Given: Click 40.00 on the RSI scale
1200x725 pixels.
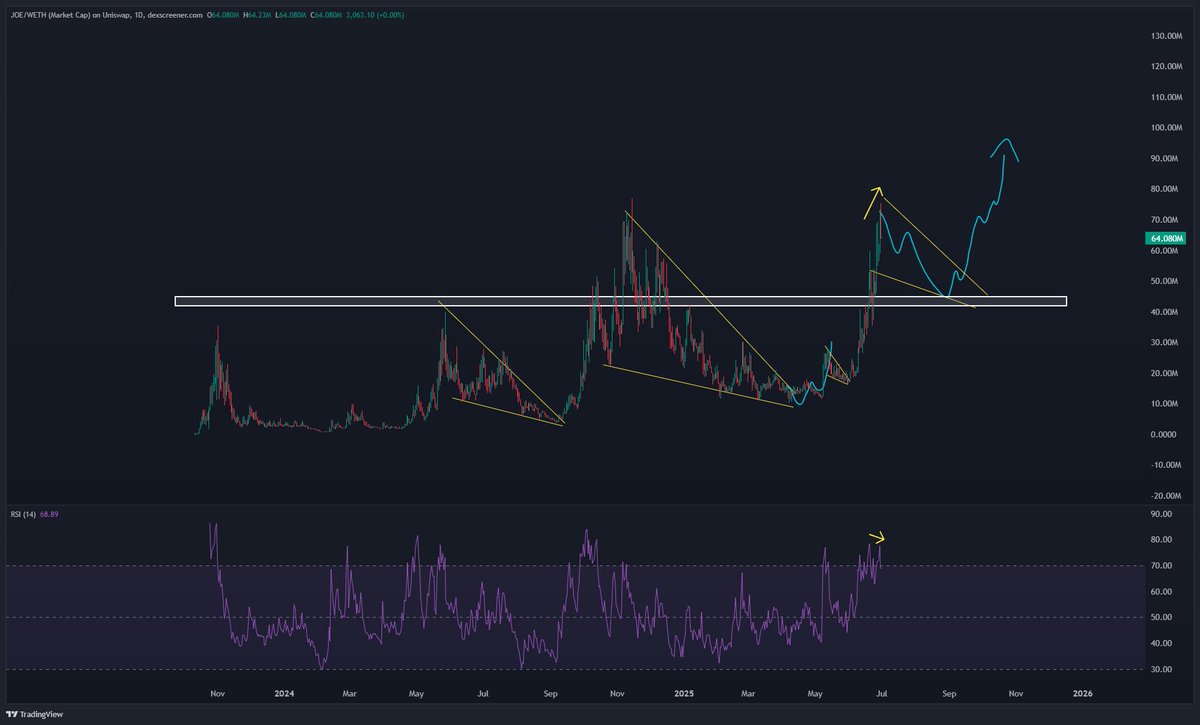Looking at the screenshot, I should click(x=1162, y=643).
